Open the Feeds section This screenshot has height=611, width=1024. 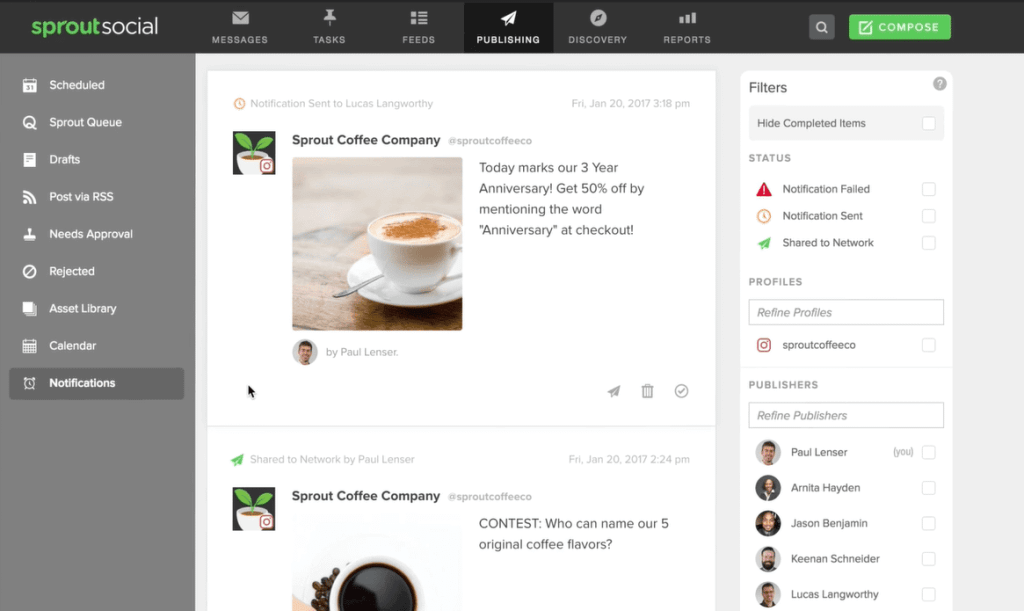(x=418, y=27)
